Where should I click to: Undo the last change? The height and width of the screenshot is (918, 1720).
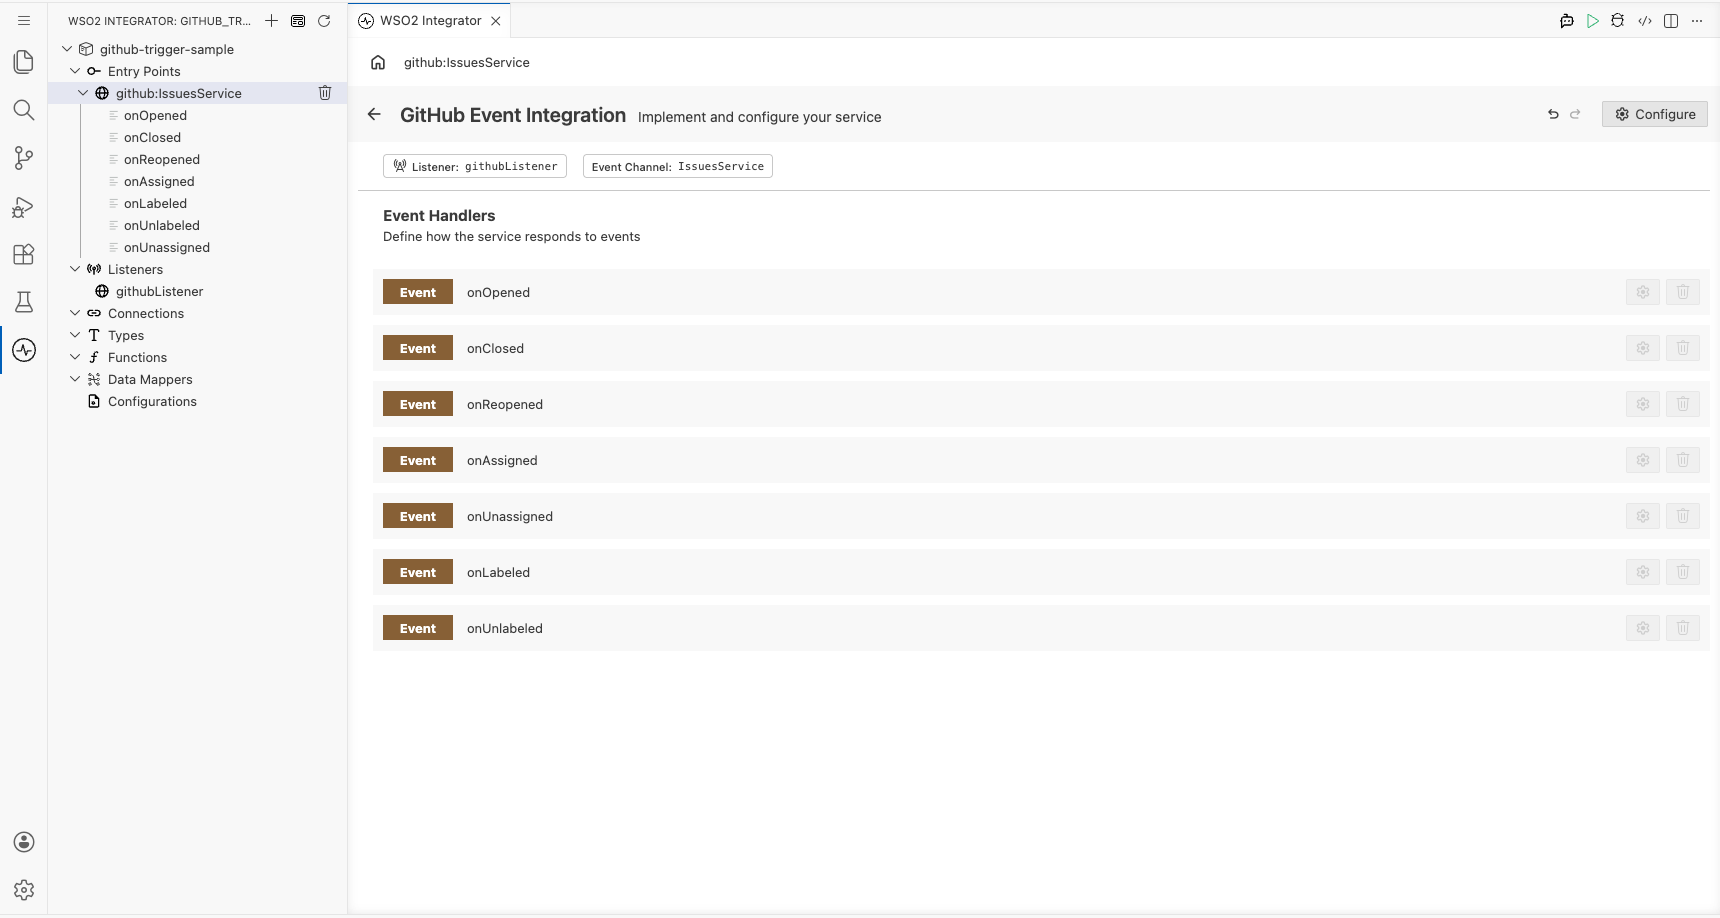click(x=1553, y=114)
